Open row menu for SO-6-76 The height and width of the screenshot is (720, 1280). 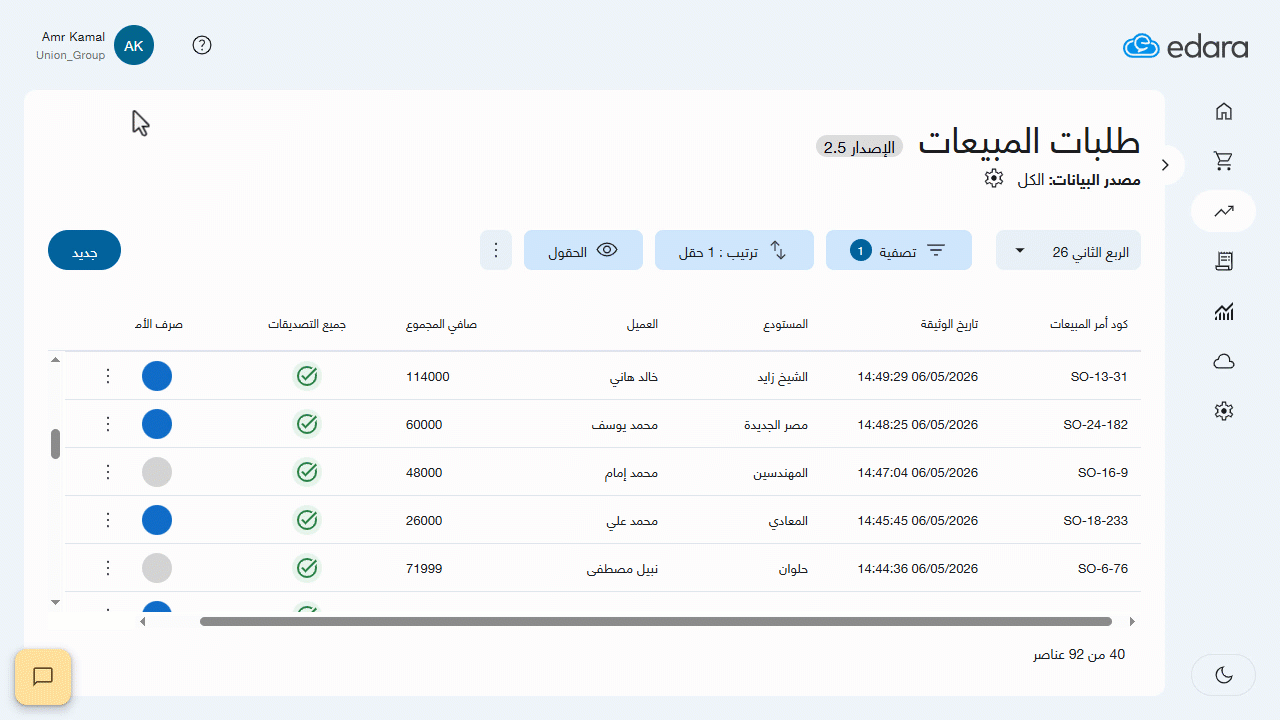pyautogui.click(x=108, y=568)
